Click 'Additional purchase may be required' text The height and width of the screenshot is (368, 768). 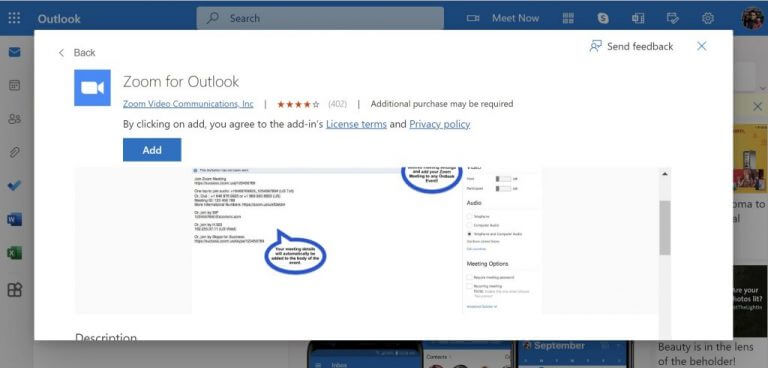pyautogui.click(x=442, y=104)
